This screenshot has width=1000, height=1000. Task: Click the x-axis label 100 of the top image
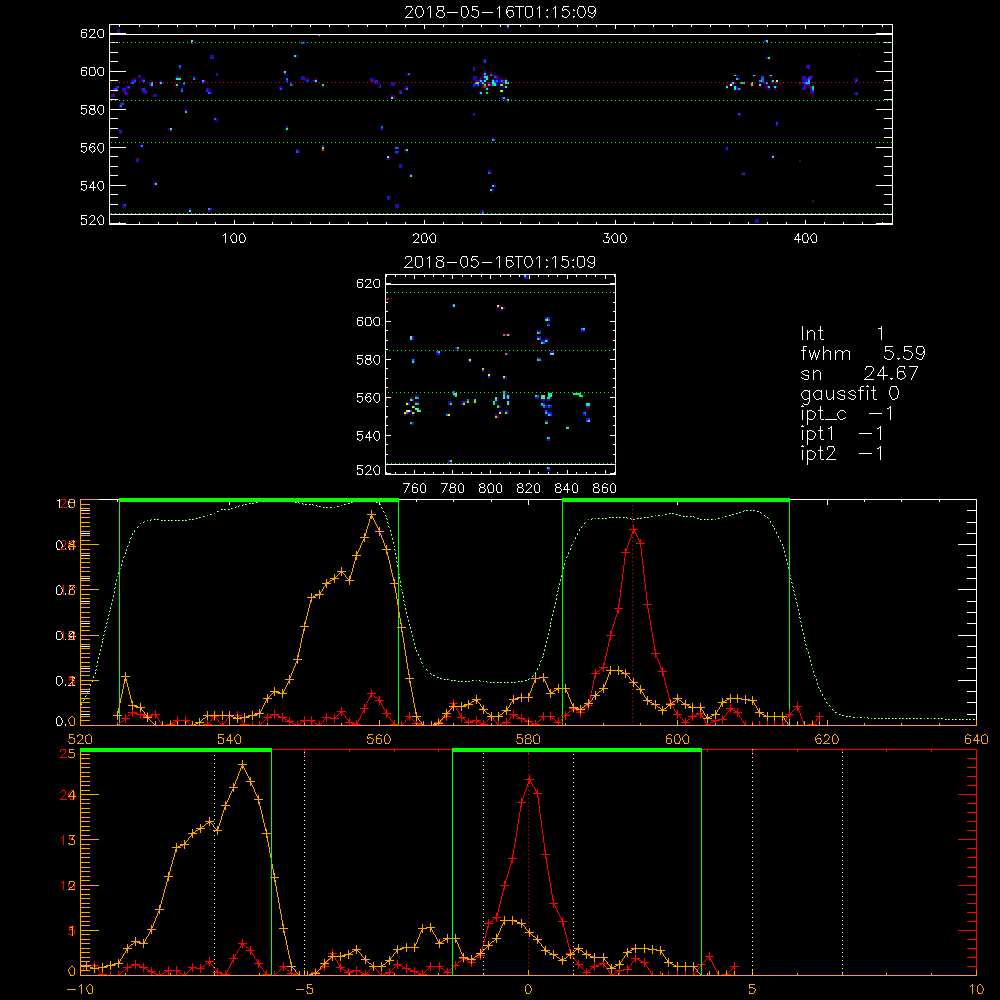click(234, 239)
